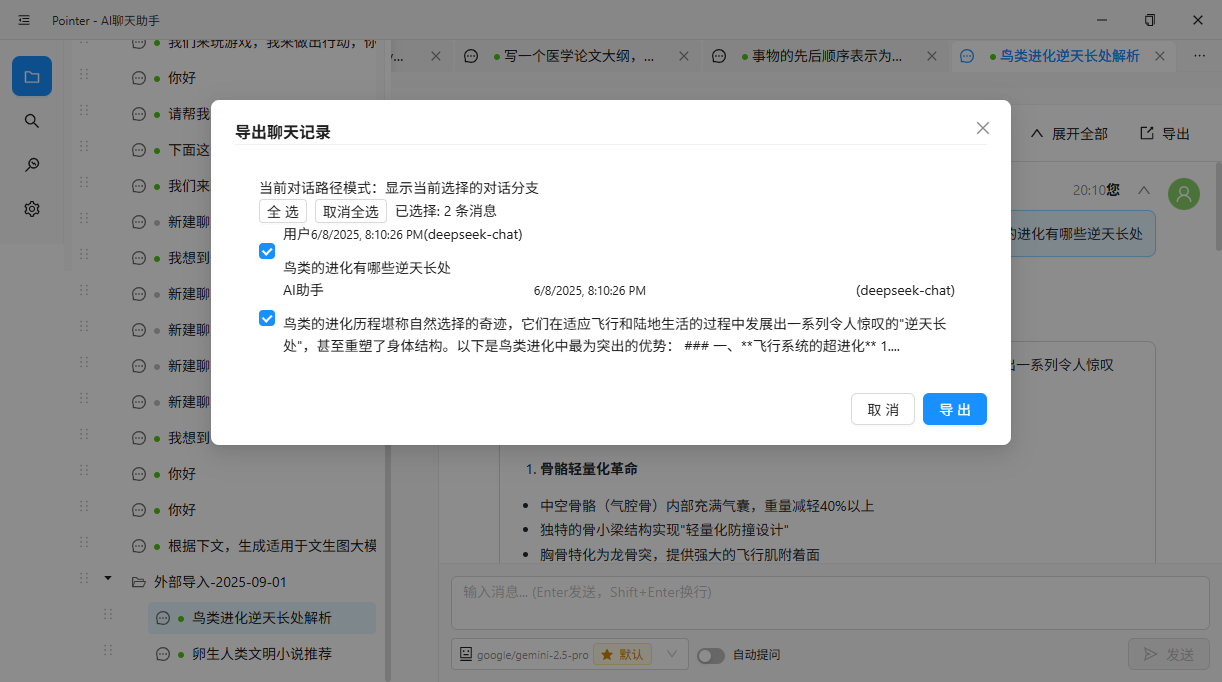Toggle the sidebar with the top-left menu icon
The width and height of the screenshot is (1222, 682).
(x=24, y=20)
